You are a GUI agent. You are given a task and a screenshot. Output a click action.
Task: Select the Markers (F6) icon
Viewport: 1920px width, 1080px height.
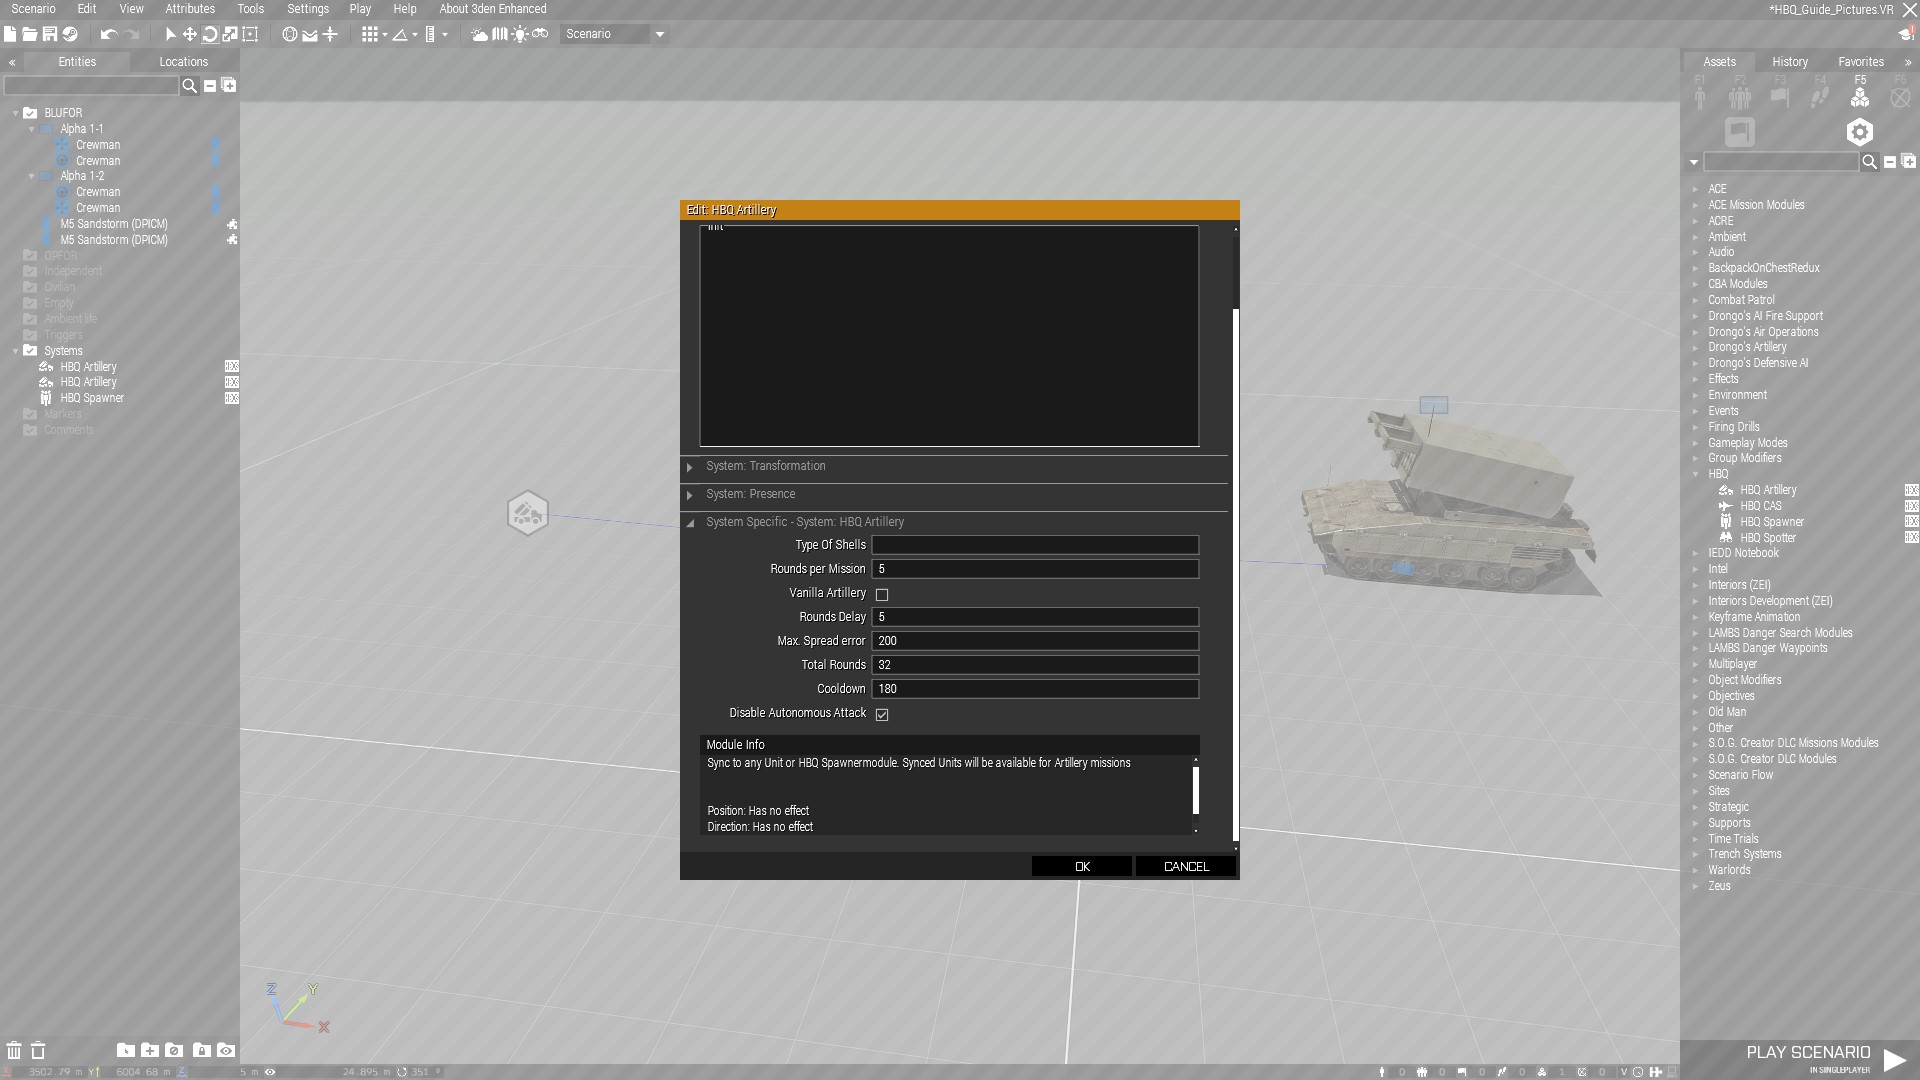(x=1900, y=97)
